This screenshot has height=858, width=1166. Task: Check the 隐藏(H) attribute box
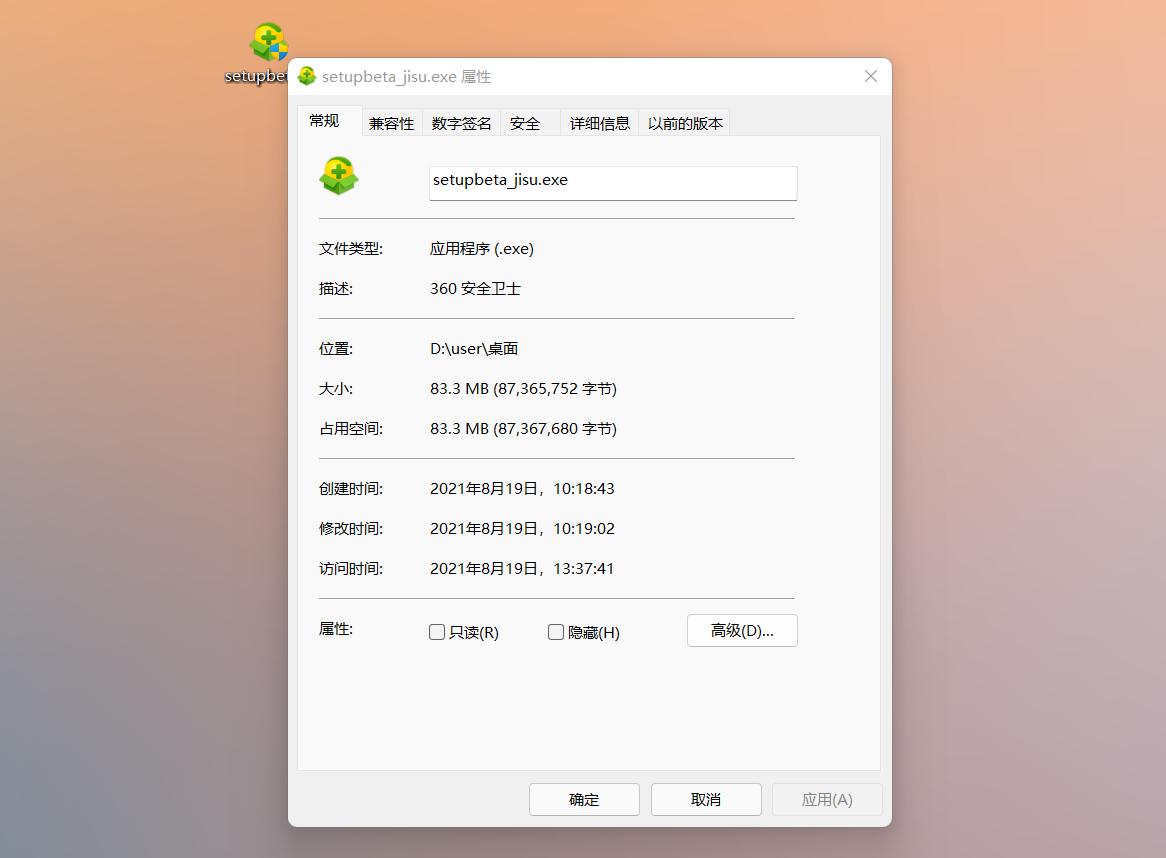556,631
